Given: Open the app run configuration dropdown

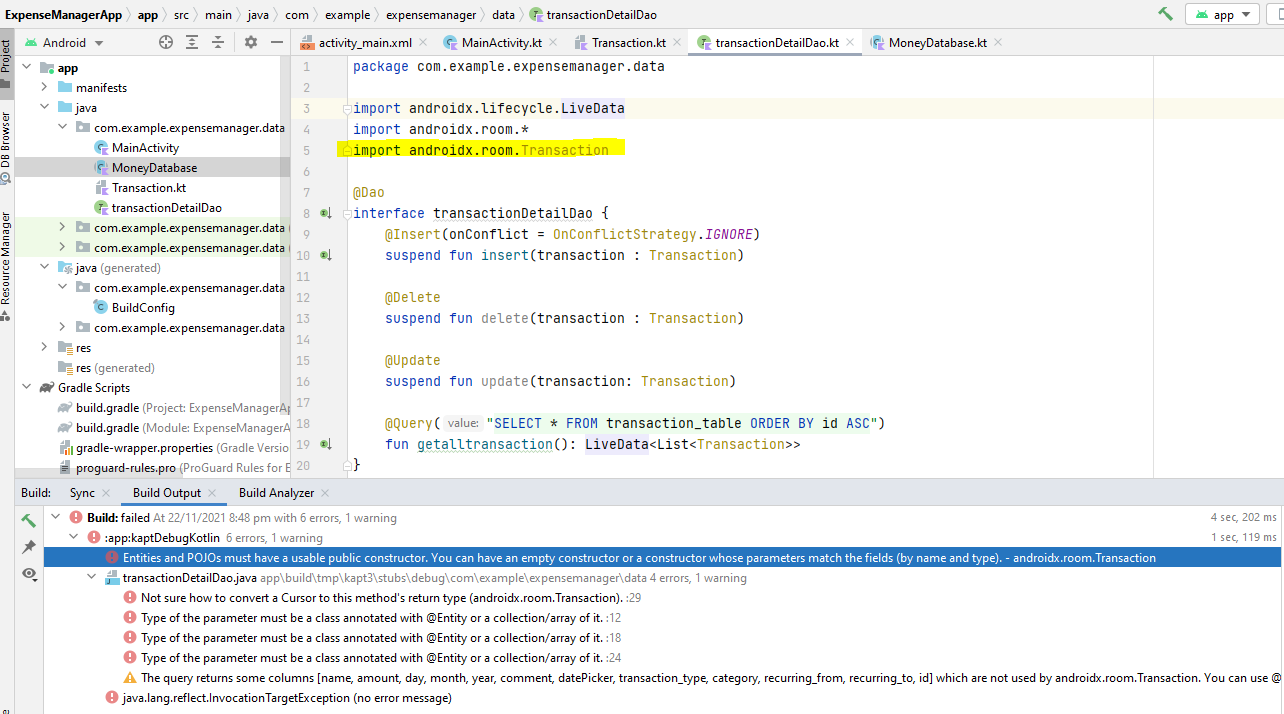Looking at the screenshot, I should click(1222, 15).
